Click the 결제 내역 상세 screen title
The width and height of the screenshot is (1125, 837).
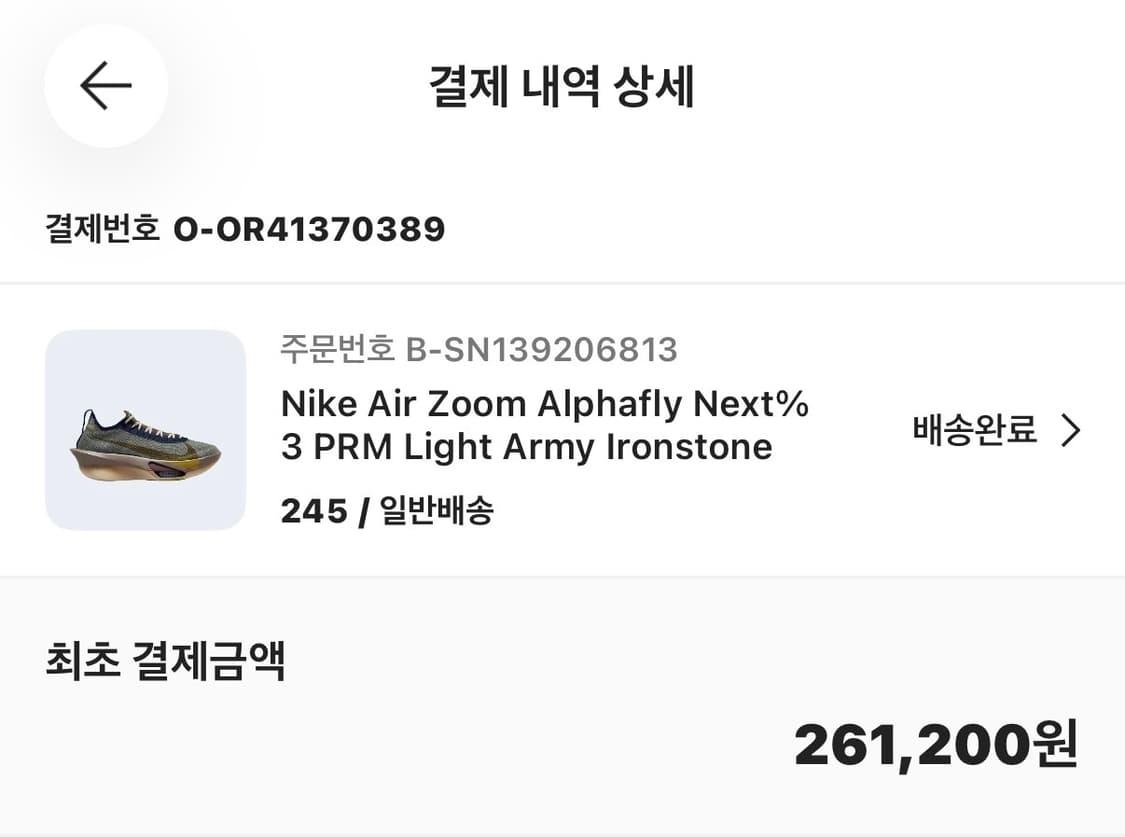tap(562, 86)
